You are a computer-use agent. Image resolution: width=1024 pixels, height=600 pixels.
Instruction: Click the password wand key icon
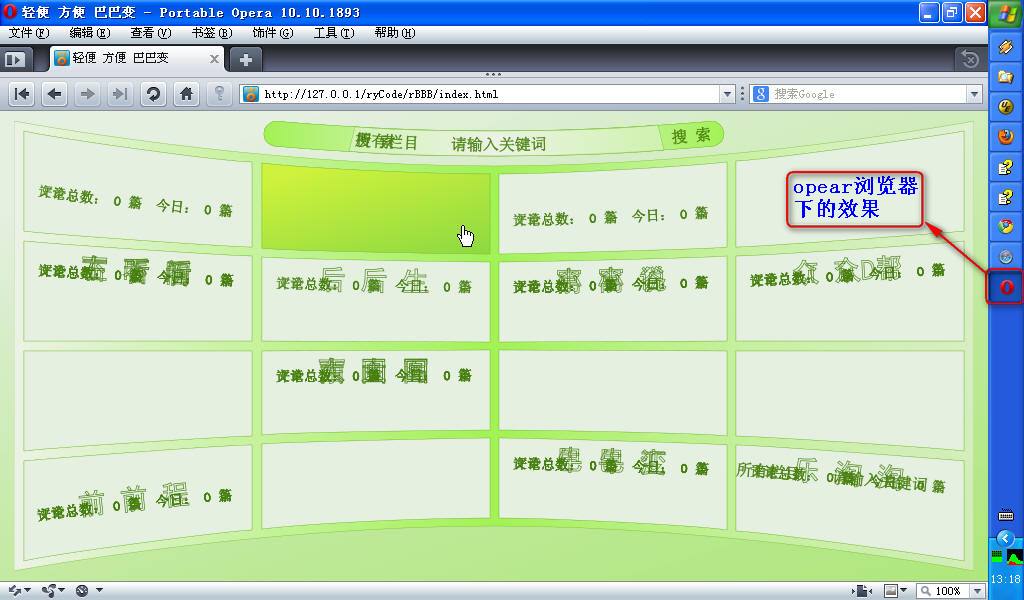point(219,94)
